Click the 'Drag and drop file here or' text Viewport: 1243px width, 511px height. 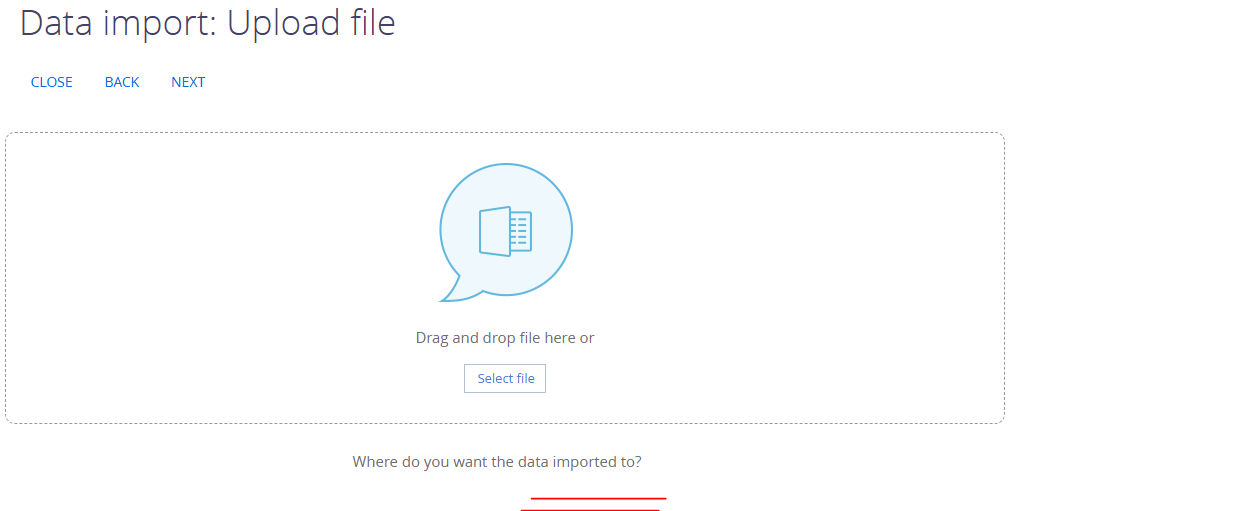(505, 338)
